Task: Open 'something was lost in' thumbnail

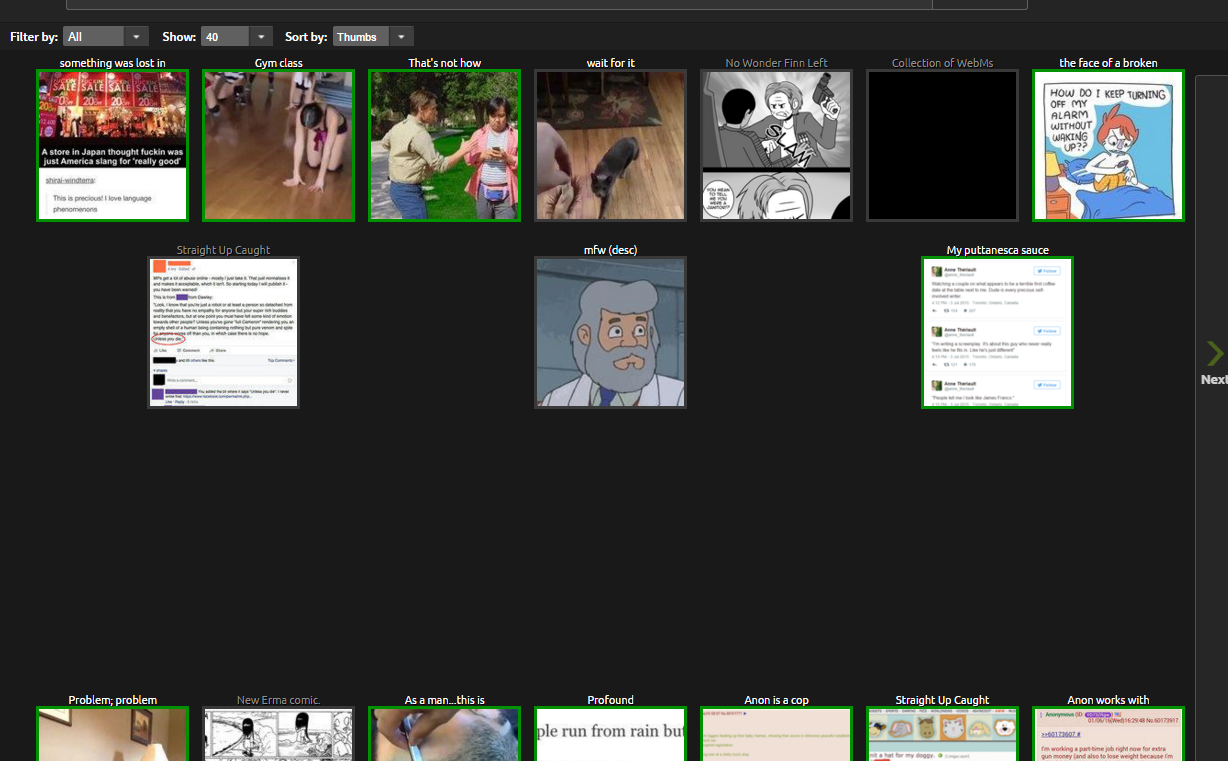Action: coord(112,145)
